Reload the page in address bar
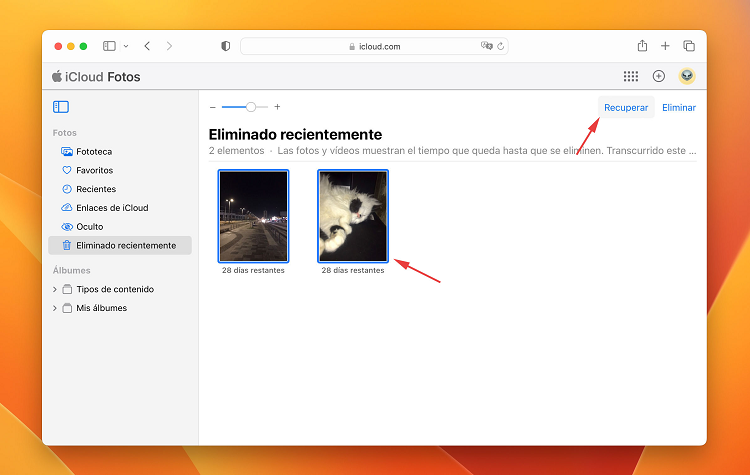 tap(501, 46)
